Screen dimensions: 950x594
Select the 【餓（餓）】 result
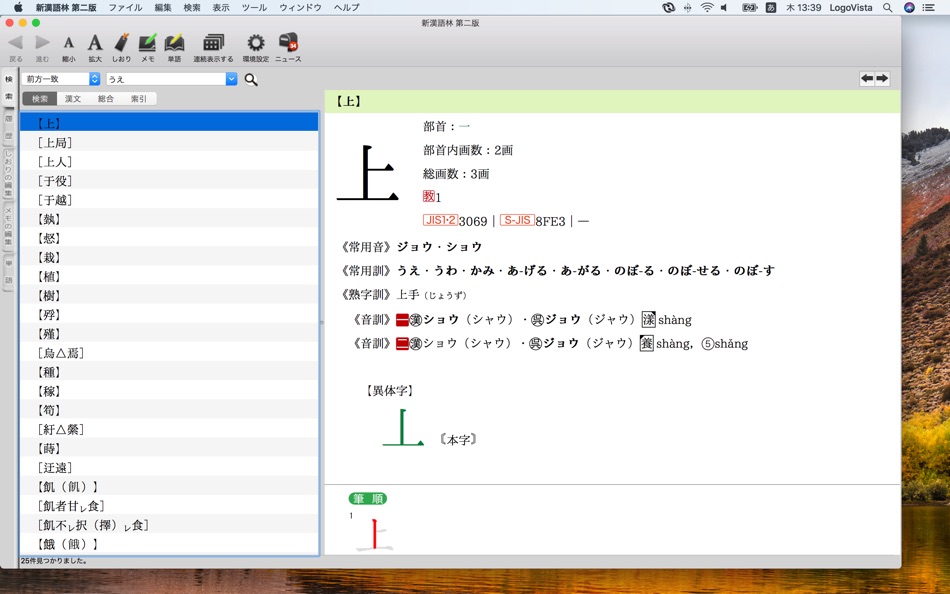click(x=169, y=544)
